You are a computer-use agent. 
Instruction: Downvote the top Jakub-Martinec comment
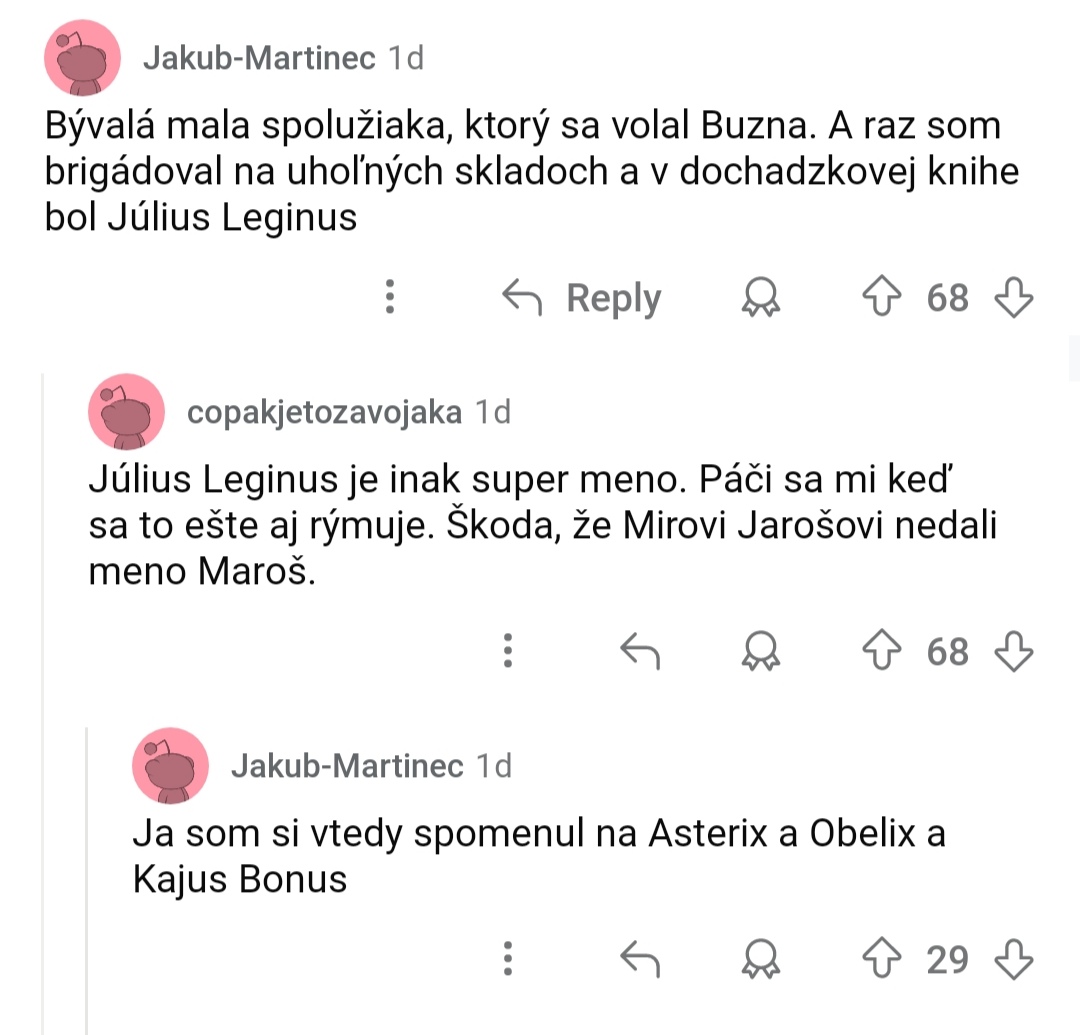coord(1012,297)
